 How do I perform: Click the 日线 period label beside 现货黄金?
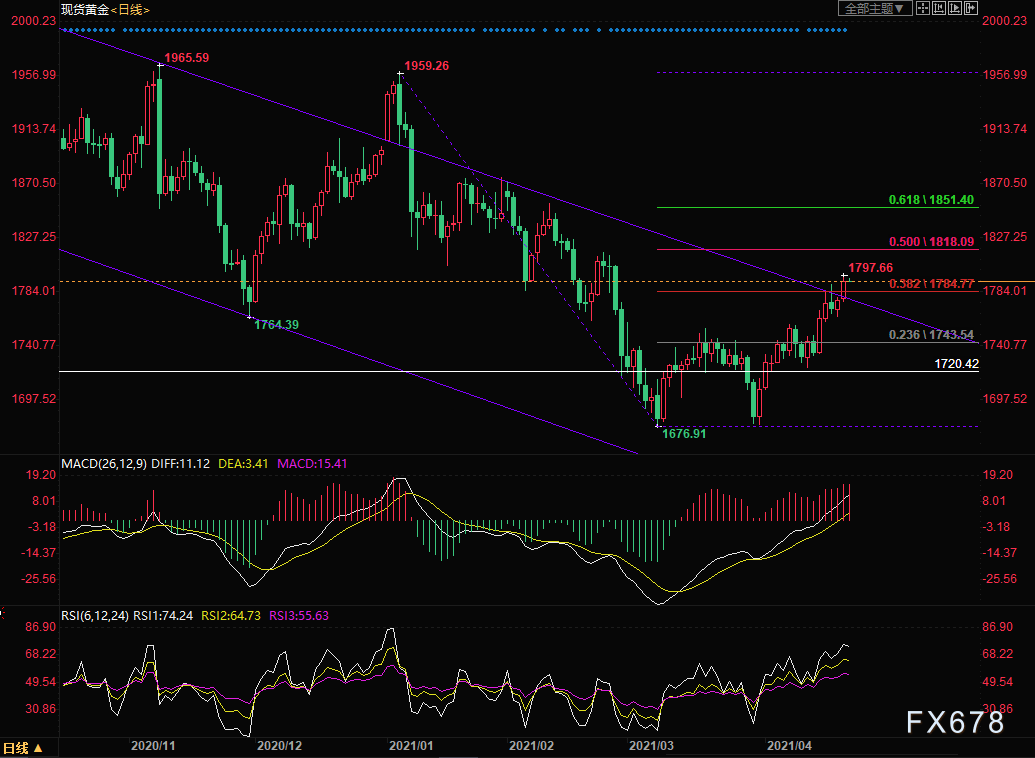(130, 9)
